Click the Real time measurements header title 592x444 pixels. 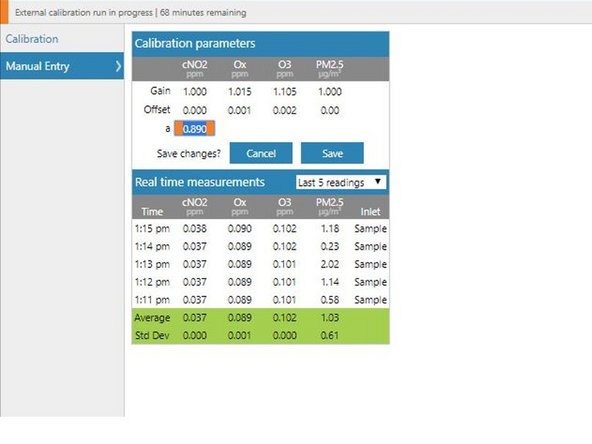[x=200, y=182]
